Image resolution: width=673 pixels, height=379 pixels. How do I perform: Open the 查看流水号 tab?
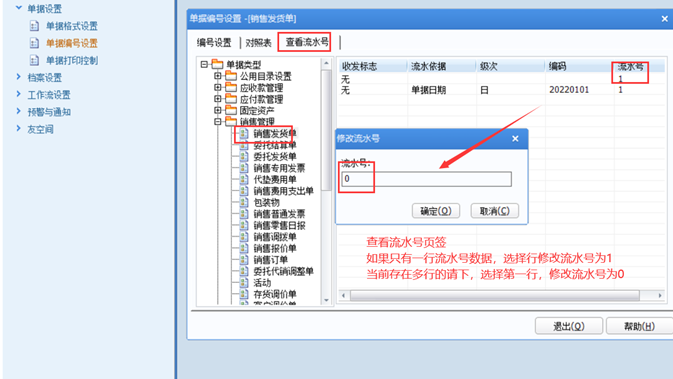pos(307,42)
